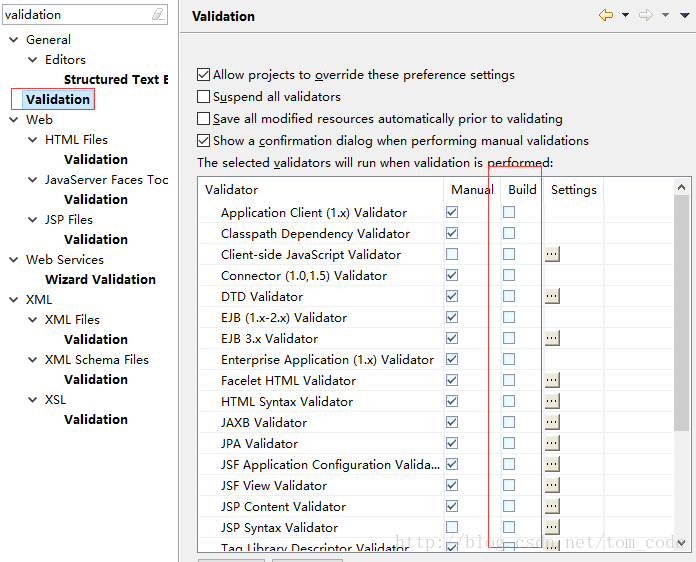Uncheck Manual for Application Client Validator
The image size is (696, 562).
point(452,212)
